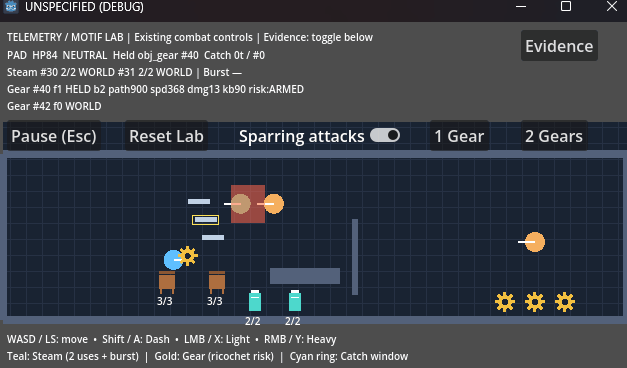627x368 pixels.
Task: Click the 'Teal: Steam (2 uses + burst)' legend
Action: 73,356
